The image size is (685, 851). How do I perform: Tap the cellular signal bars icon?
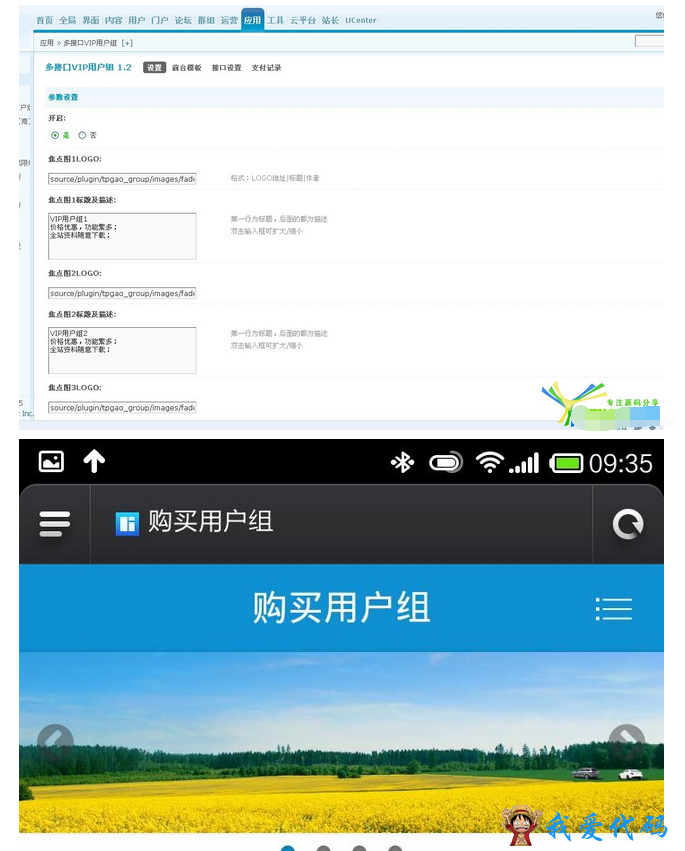[x=524, y=462]
